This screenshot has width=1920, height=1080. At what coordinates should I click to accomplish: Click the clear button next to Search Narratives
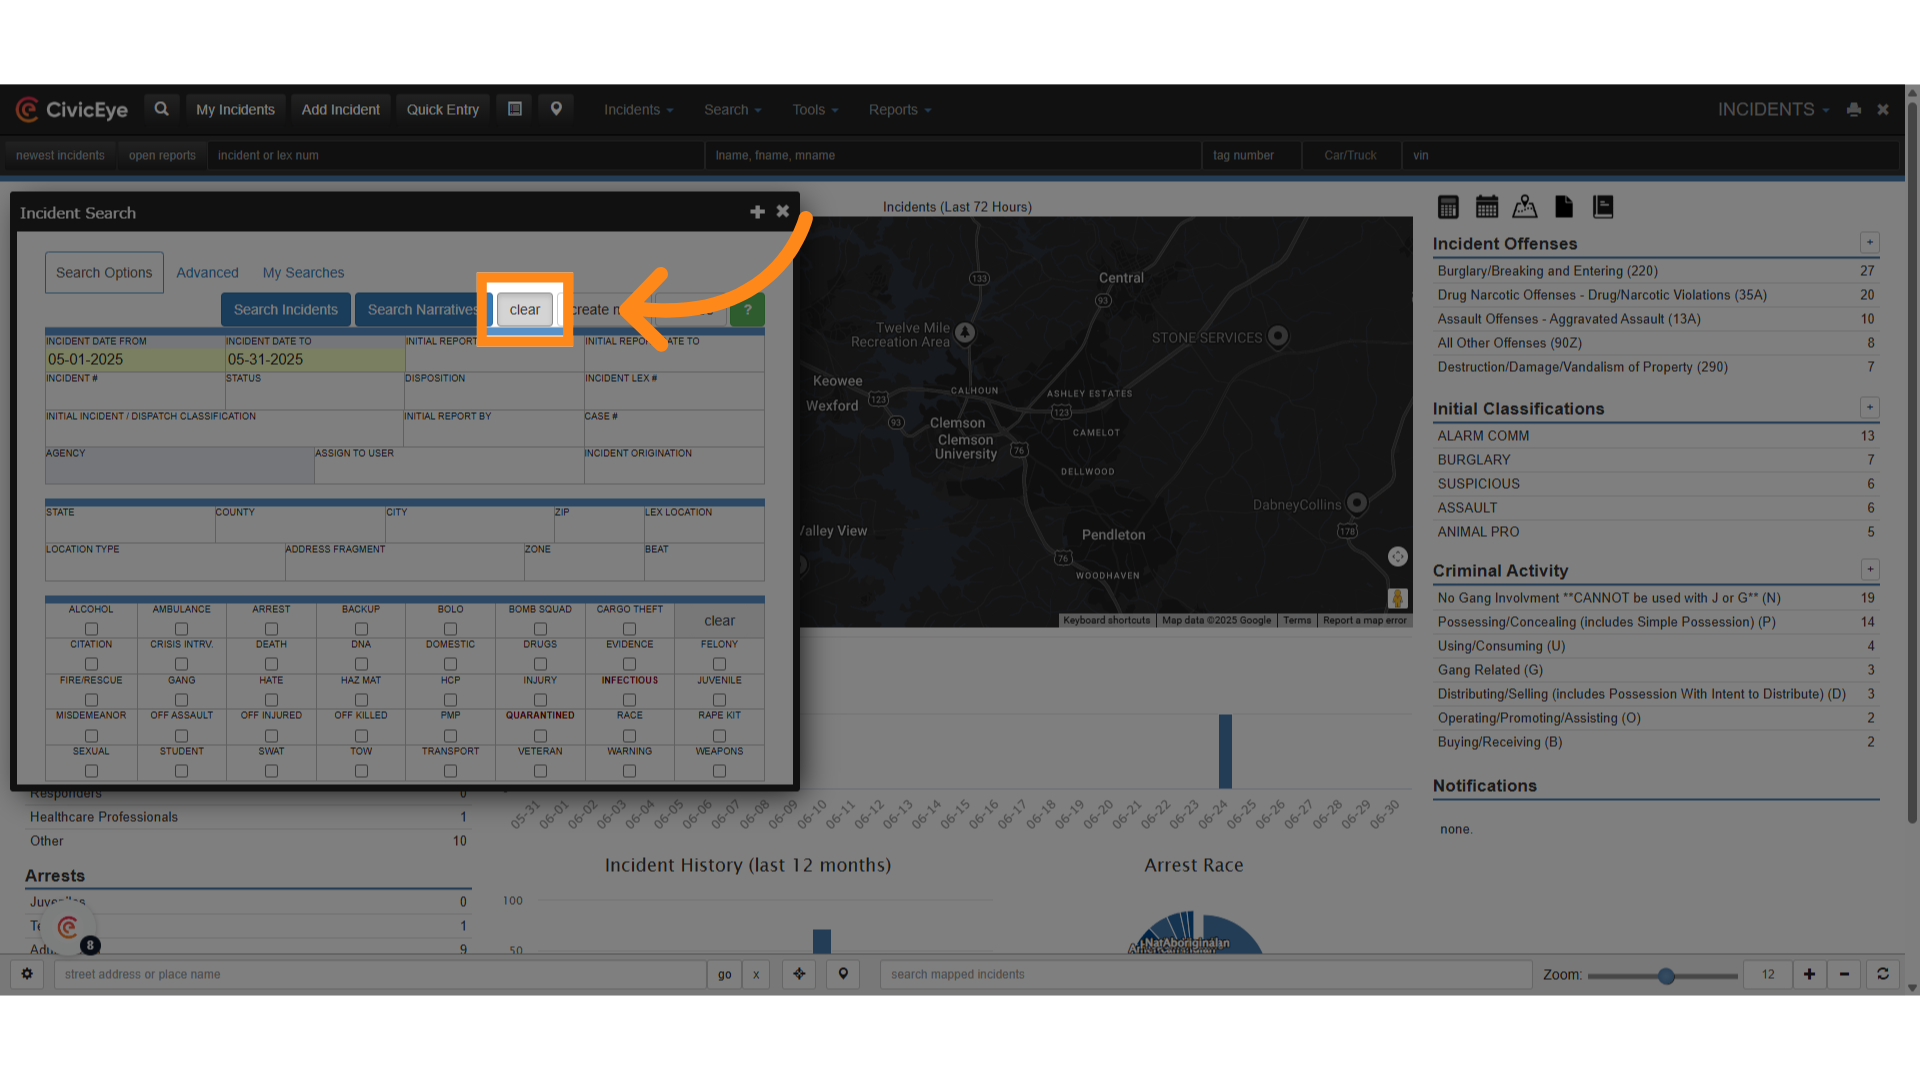[525, 310]
